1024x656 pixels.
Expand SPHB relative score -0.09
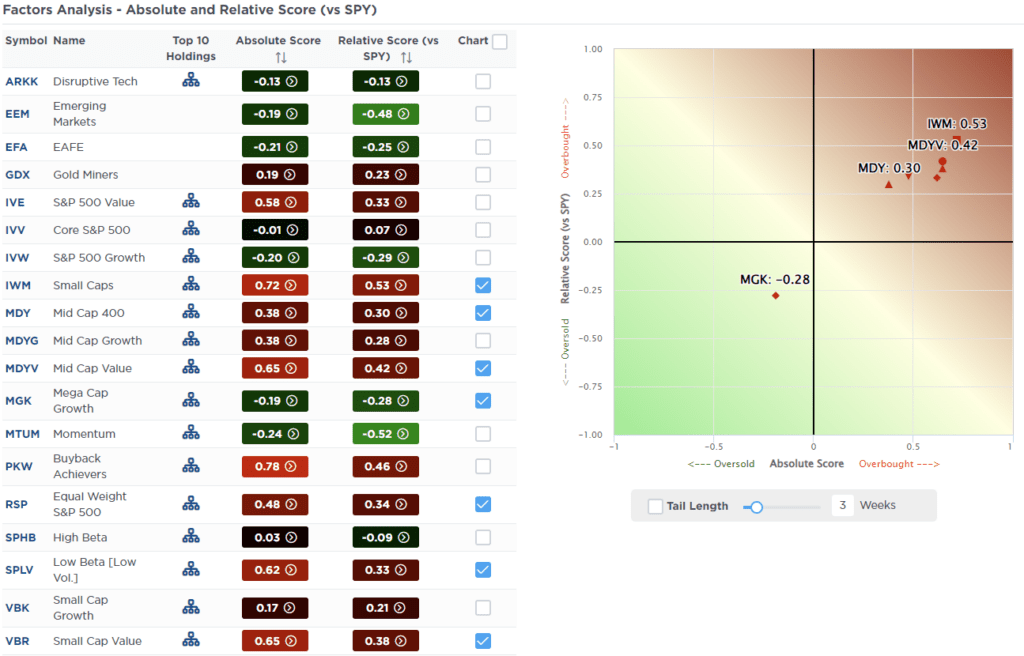click(x=385, y=537)
